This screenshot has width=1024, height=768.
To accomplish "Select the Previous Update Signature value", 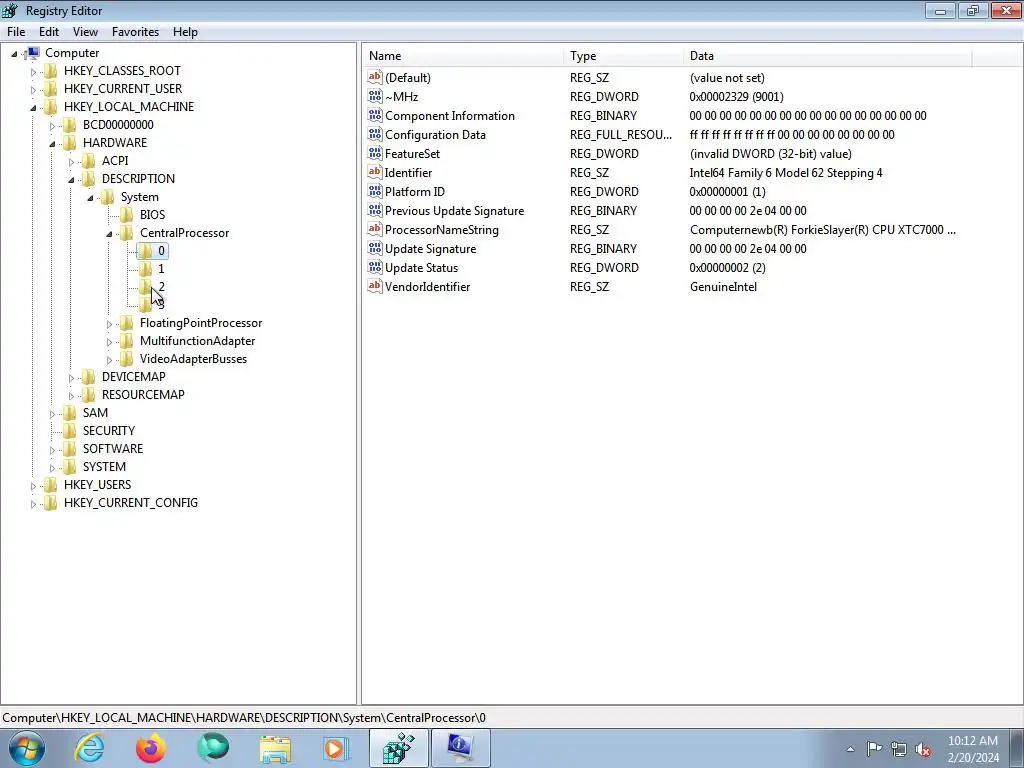I will tap(455, 210).
